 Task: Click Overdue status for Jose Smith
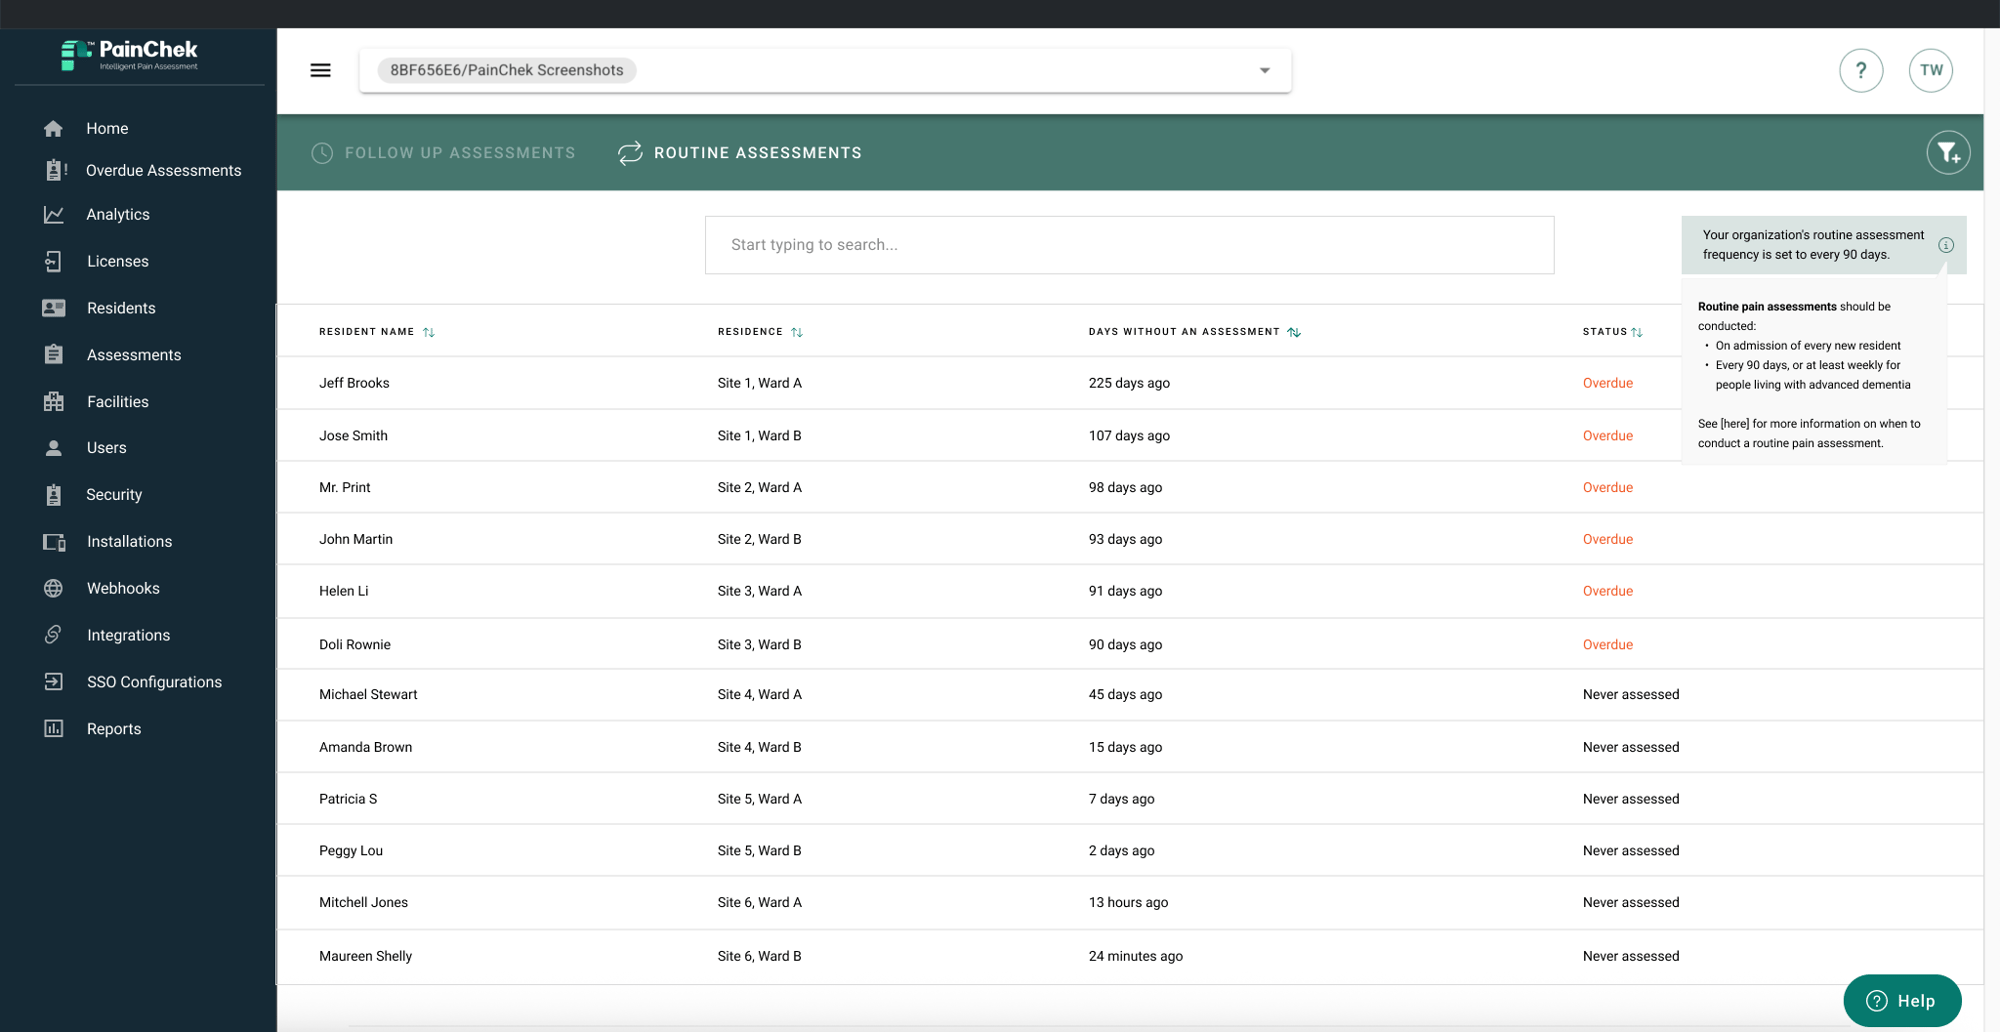click(x=1608, y=436)
